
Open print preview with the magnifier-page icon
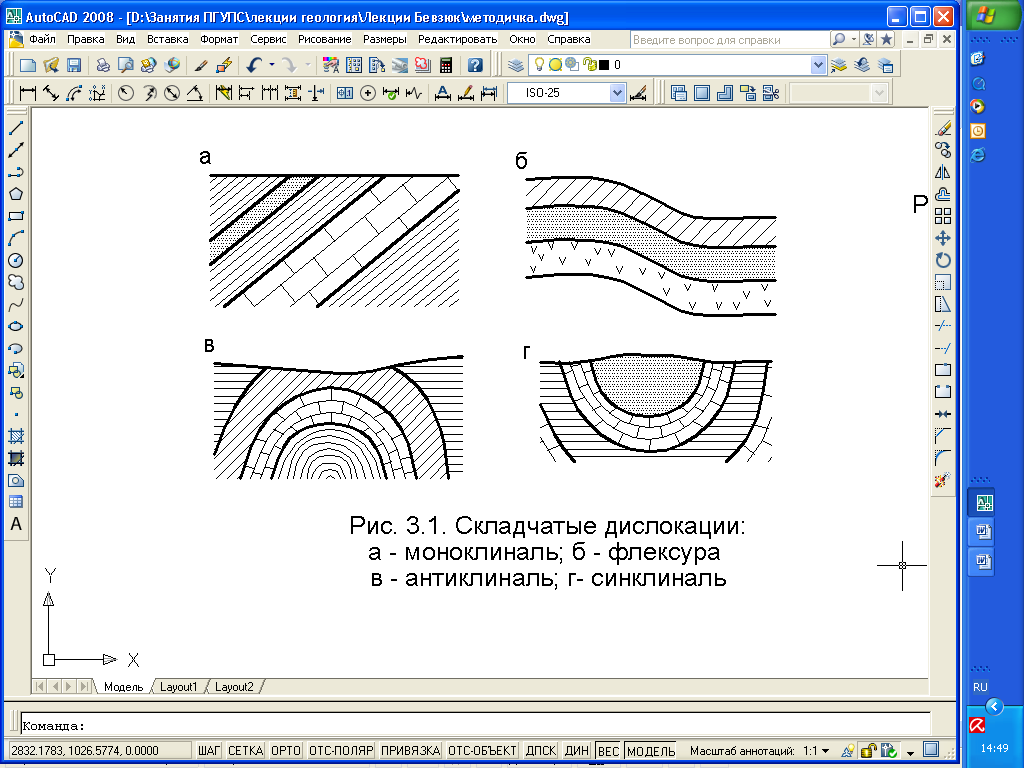click(125, 65)
